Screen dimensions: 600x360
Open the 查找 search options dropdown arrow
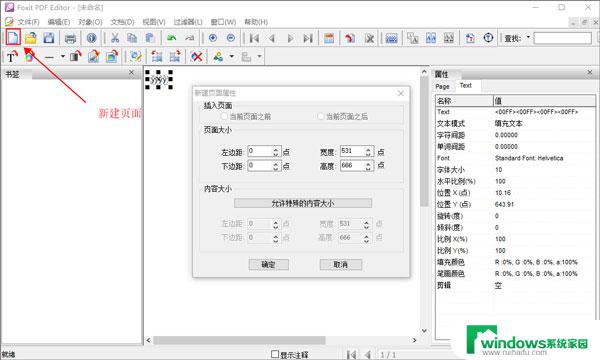click(528, 37)
